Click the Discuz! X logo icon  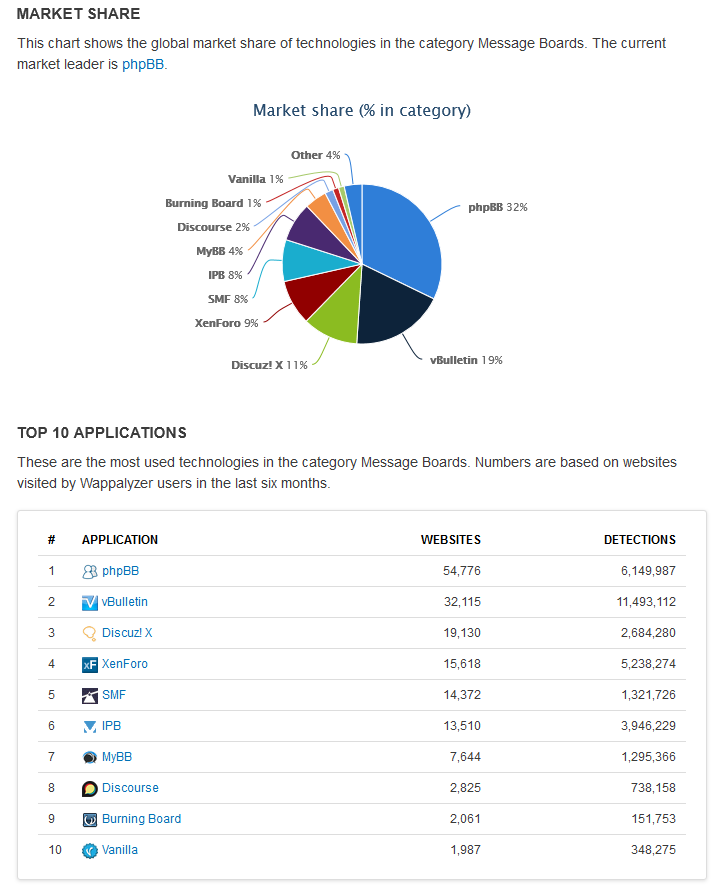[90, 633]
